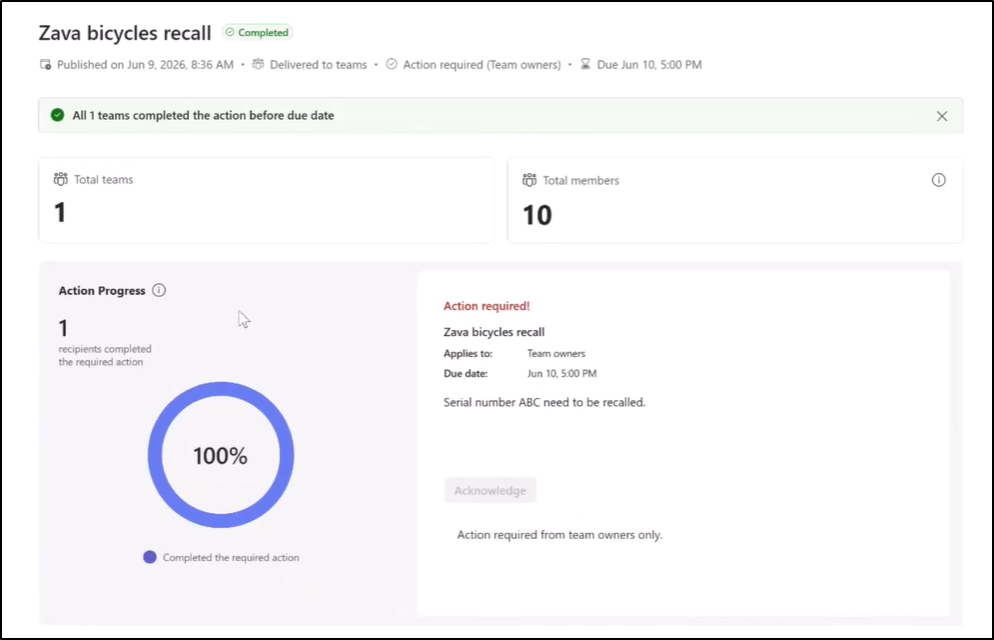Click the Completed status badge
Screen dimensions: 994x640
click(x=257, y=32)
